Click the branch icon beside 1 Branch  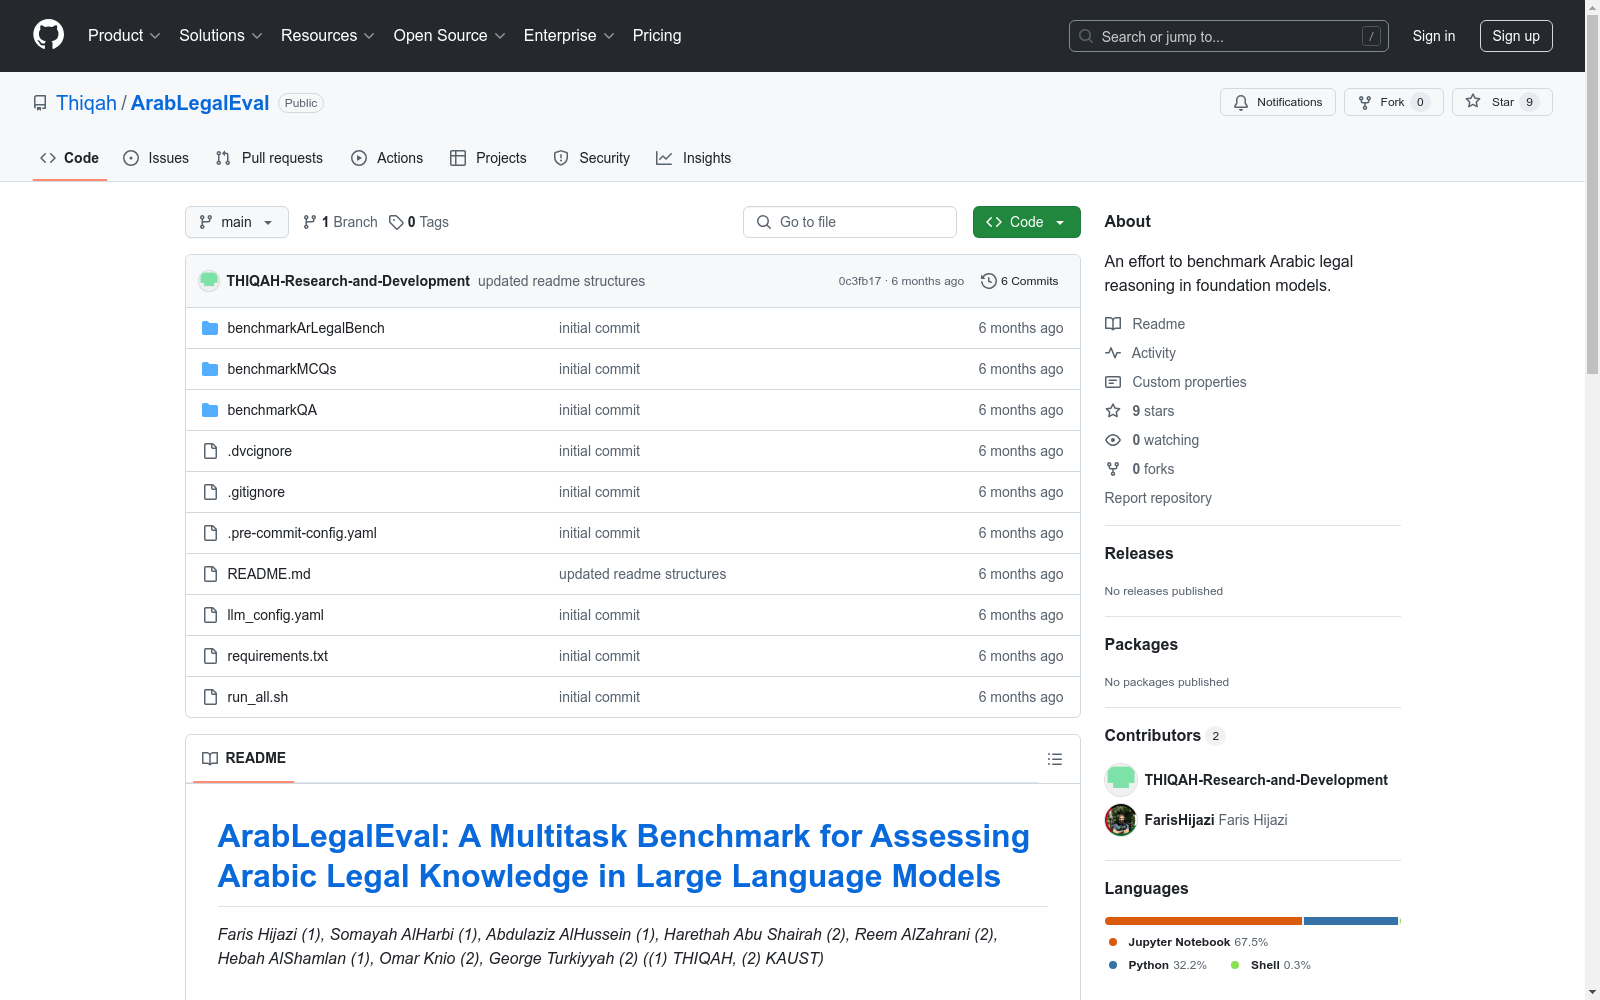[310, 222]
